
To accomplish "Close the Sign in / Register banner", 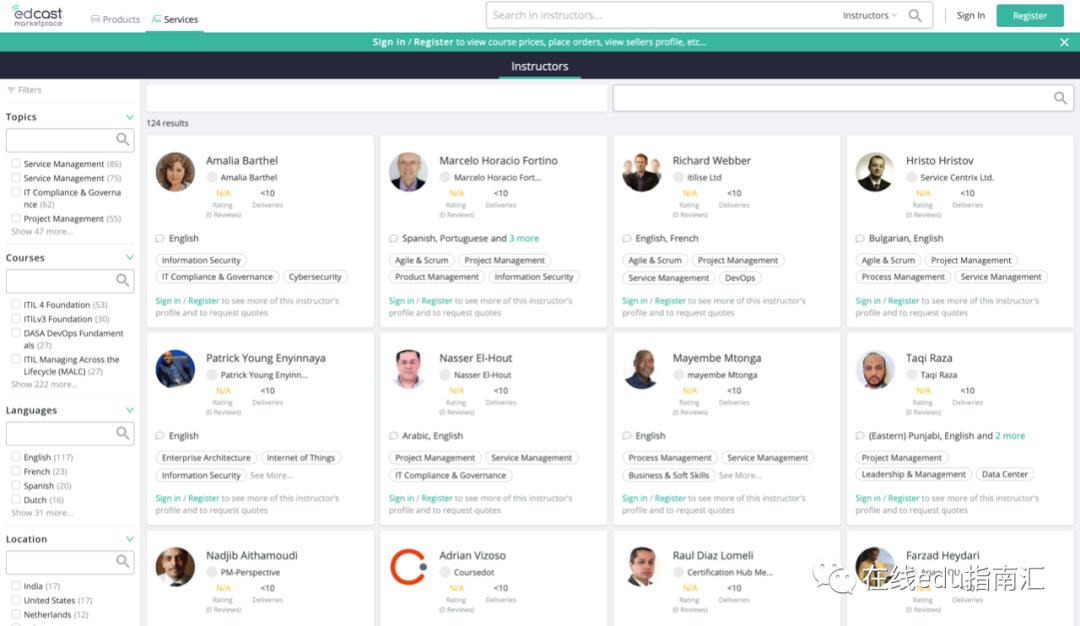I will coord(1064,42).
